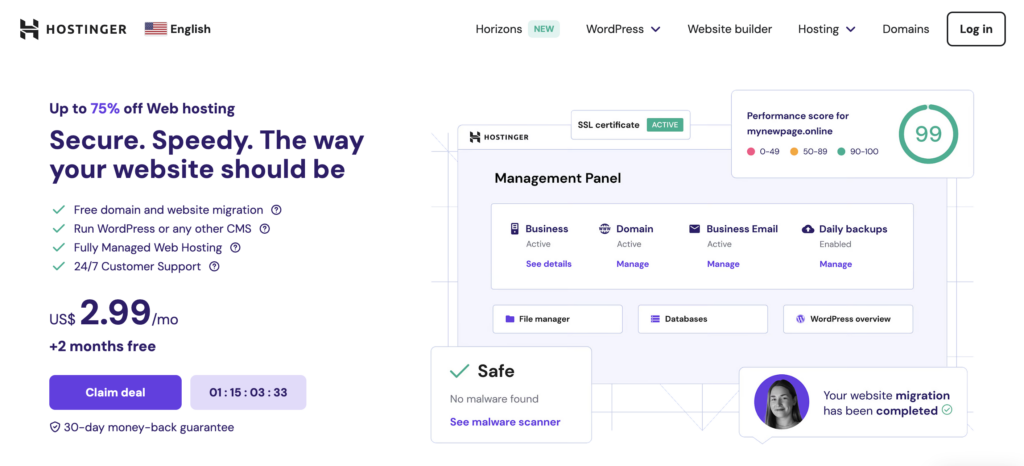Open help icon next to Free domain and website migration

[x=276, y=210]
